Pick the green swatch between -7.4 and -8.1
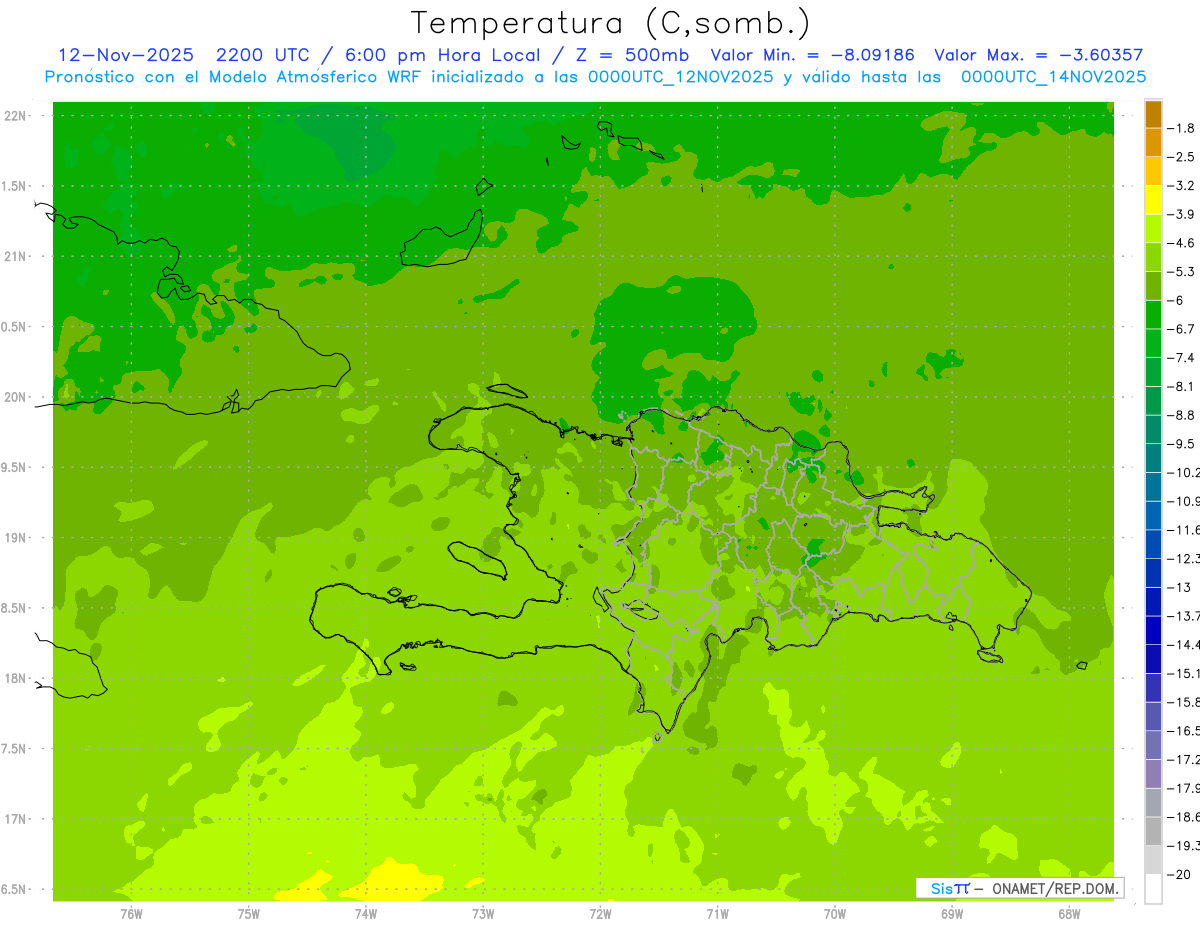Image resolution: width=1200 pixels, height=927 pixels. pyautogui.click(x=1153, y=372)
